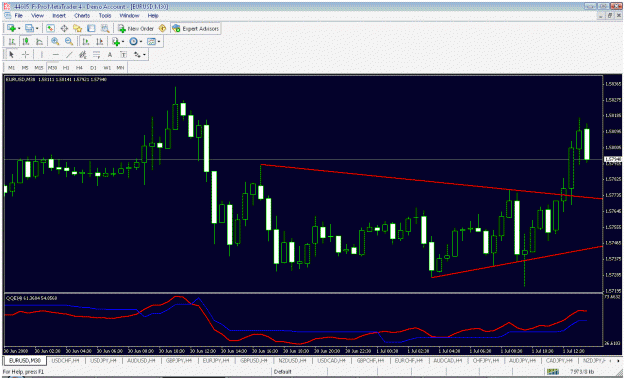Show the Market Watch window icon
This screenshot has width=625, height=378.
coord(50,28)
